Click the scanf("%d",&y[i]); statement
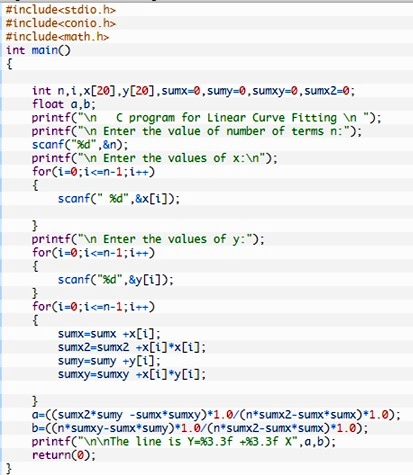Image resolution: width=413 pixels, height=475 pixels. (116, 280)
